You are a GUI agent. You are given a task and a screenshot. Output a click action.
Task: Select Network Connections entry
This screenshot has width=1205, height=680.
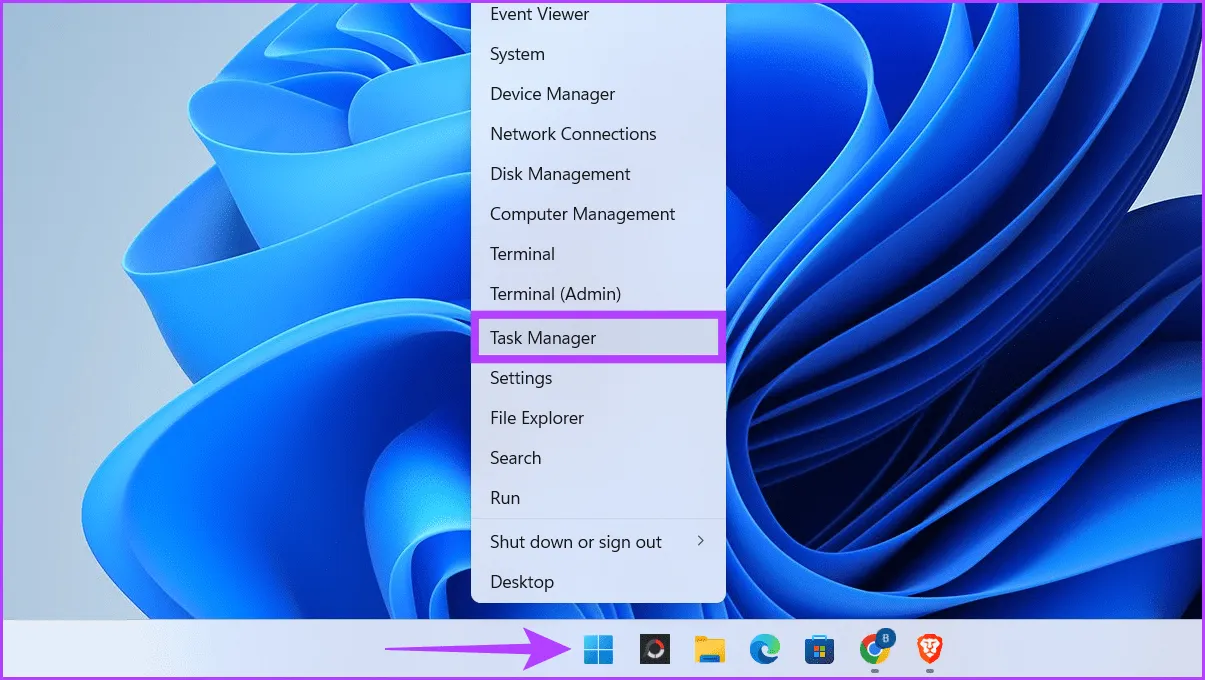tap(573, 134)
